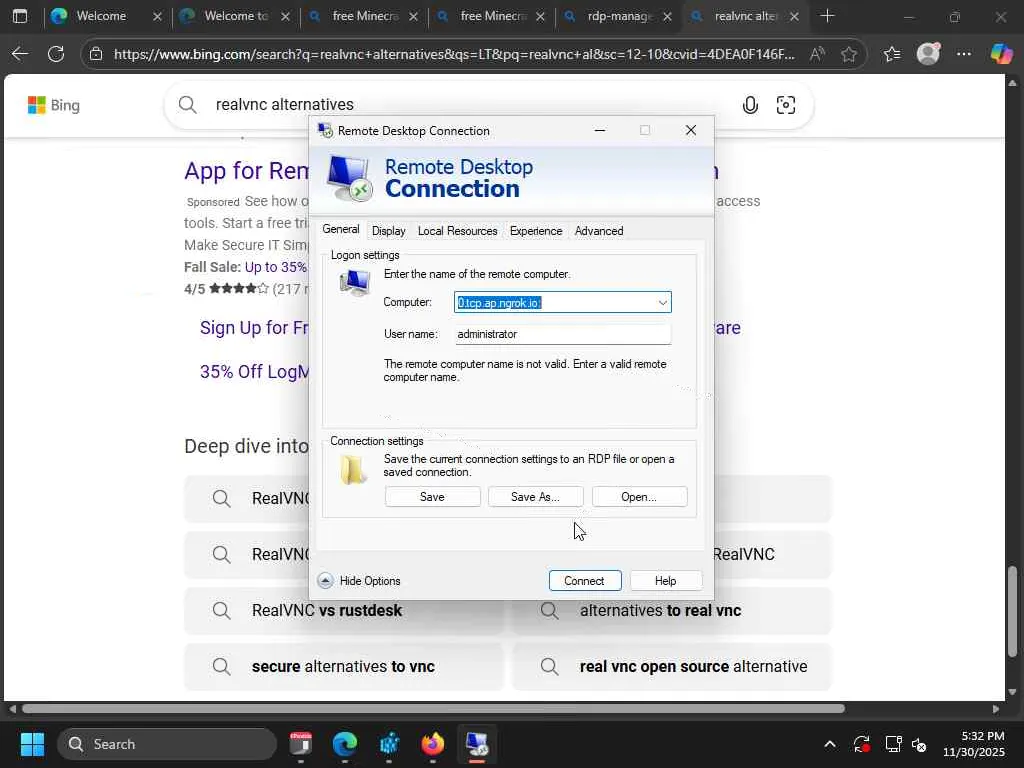Reload the Bing search page
The height and width of the screenshot is (768, 1024).
click(x=56, y=54)
